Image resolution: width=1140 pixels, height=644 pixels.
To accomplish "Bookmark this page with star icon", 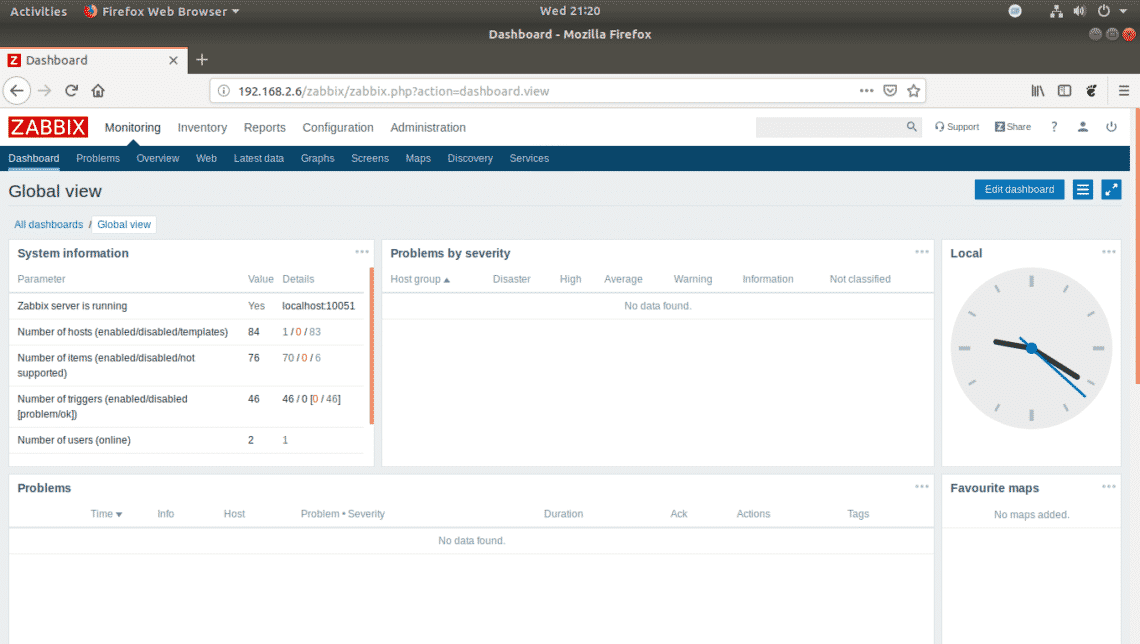I will click(x=913, y=91).
